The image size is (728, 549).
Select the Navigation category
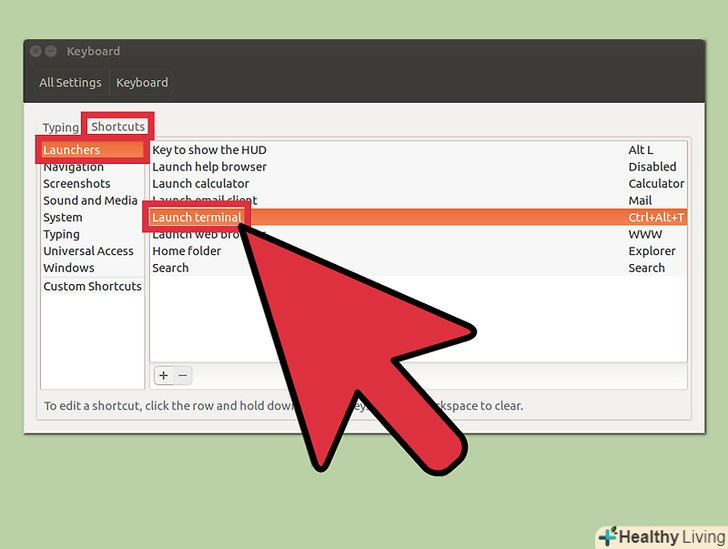(92, 167)
